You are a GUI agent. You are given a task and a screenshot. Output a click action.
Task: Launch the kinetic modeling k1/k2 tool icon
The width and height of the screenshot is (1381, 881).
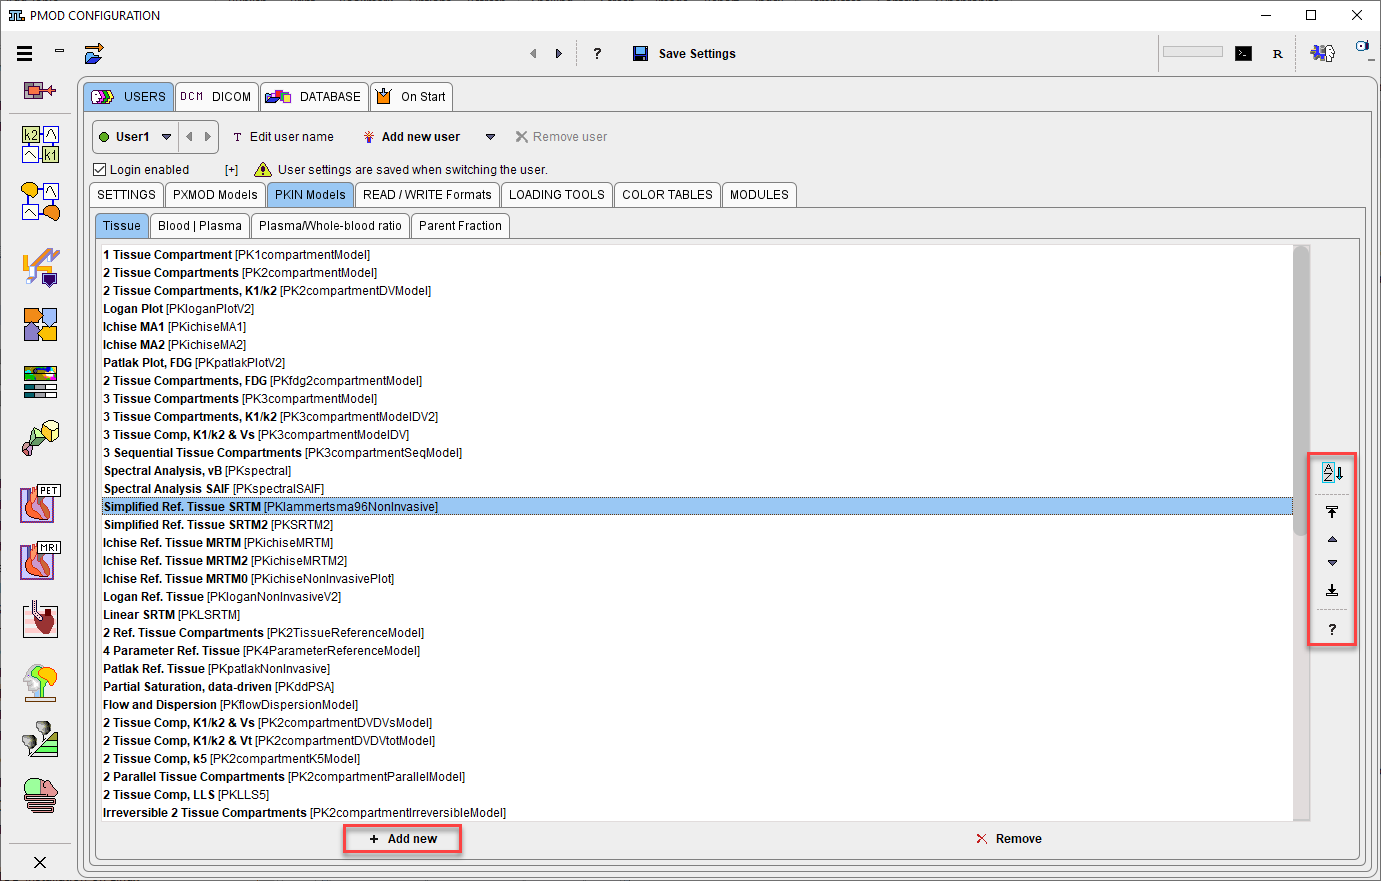point(41,144)
